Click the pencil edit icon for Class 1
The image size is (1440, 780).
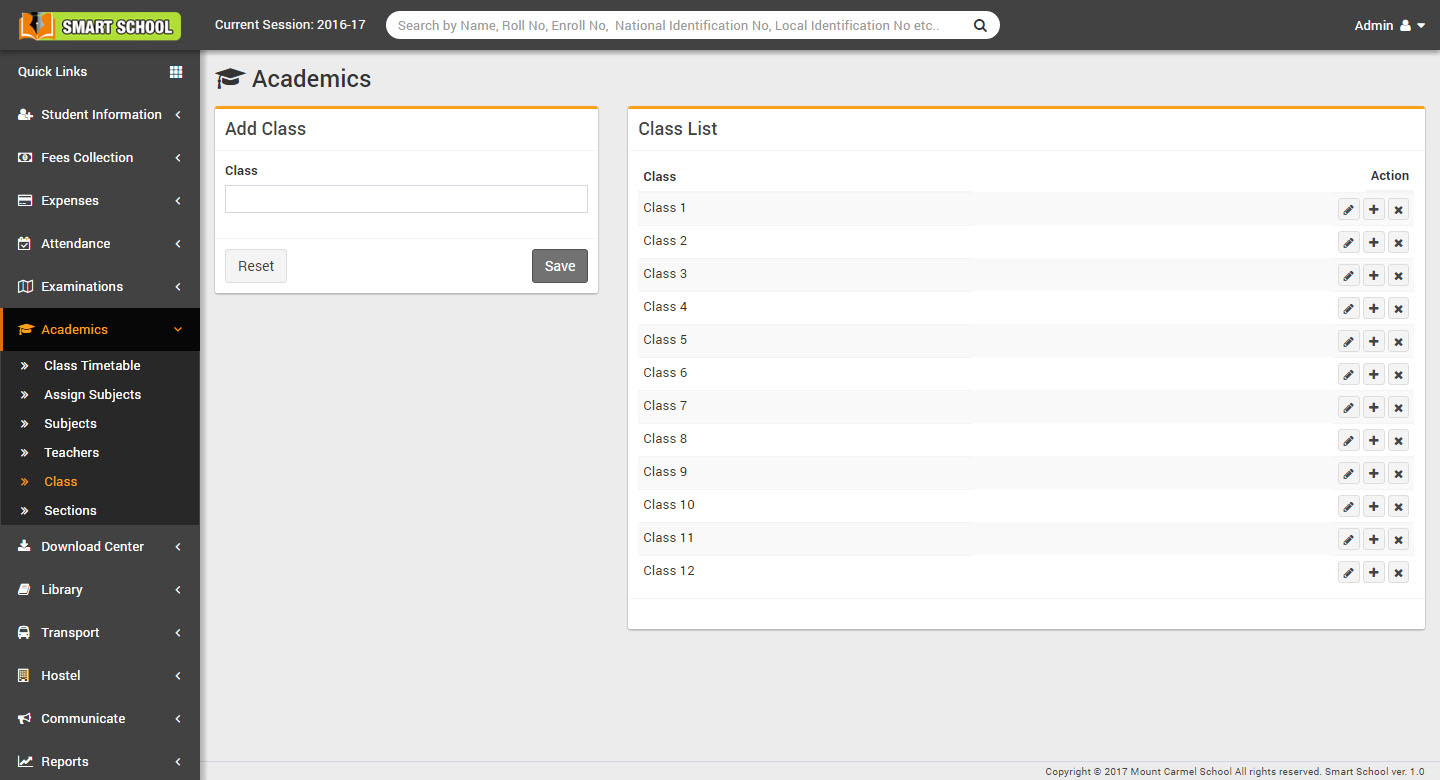coord(1348,209)
